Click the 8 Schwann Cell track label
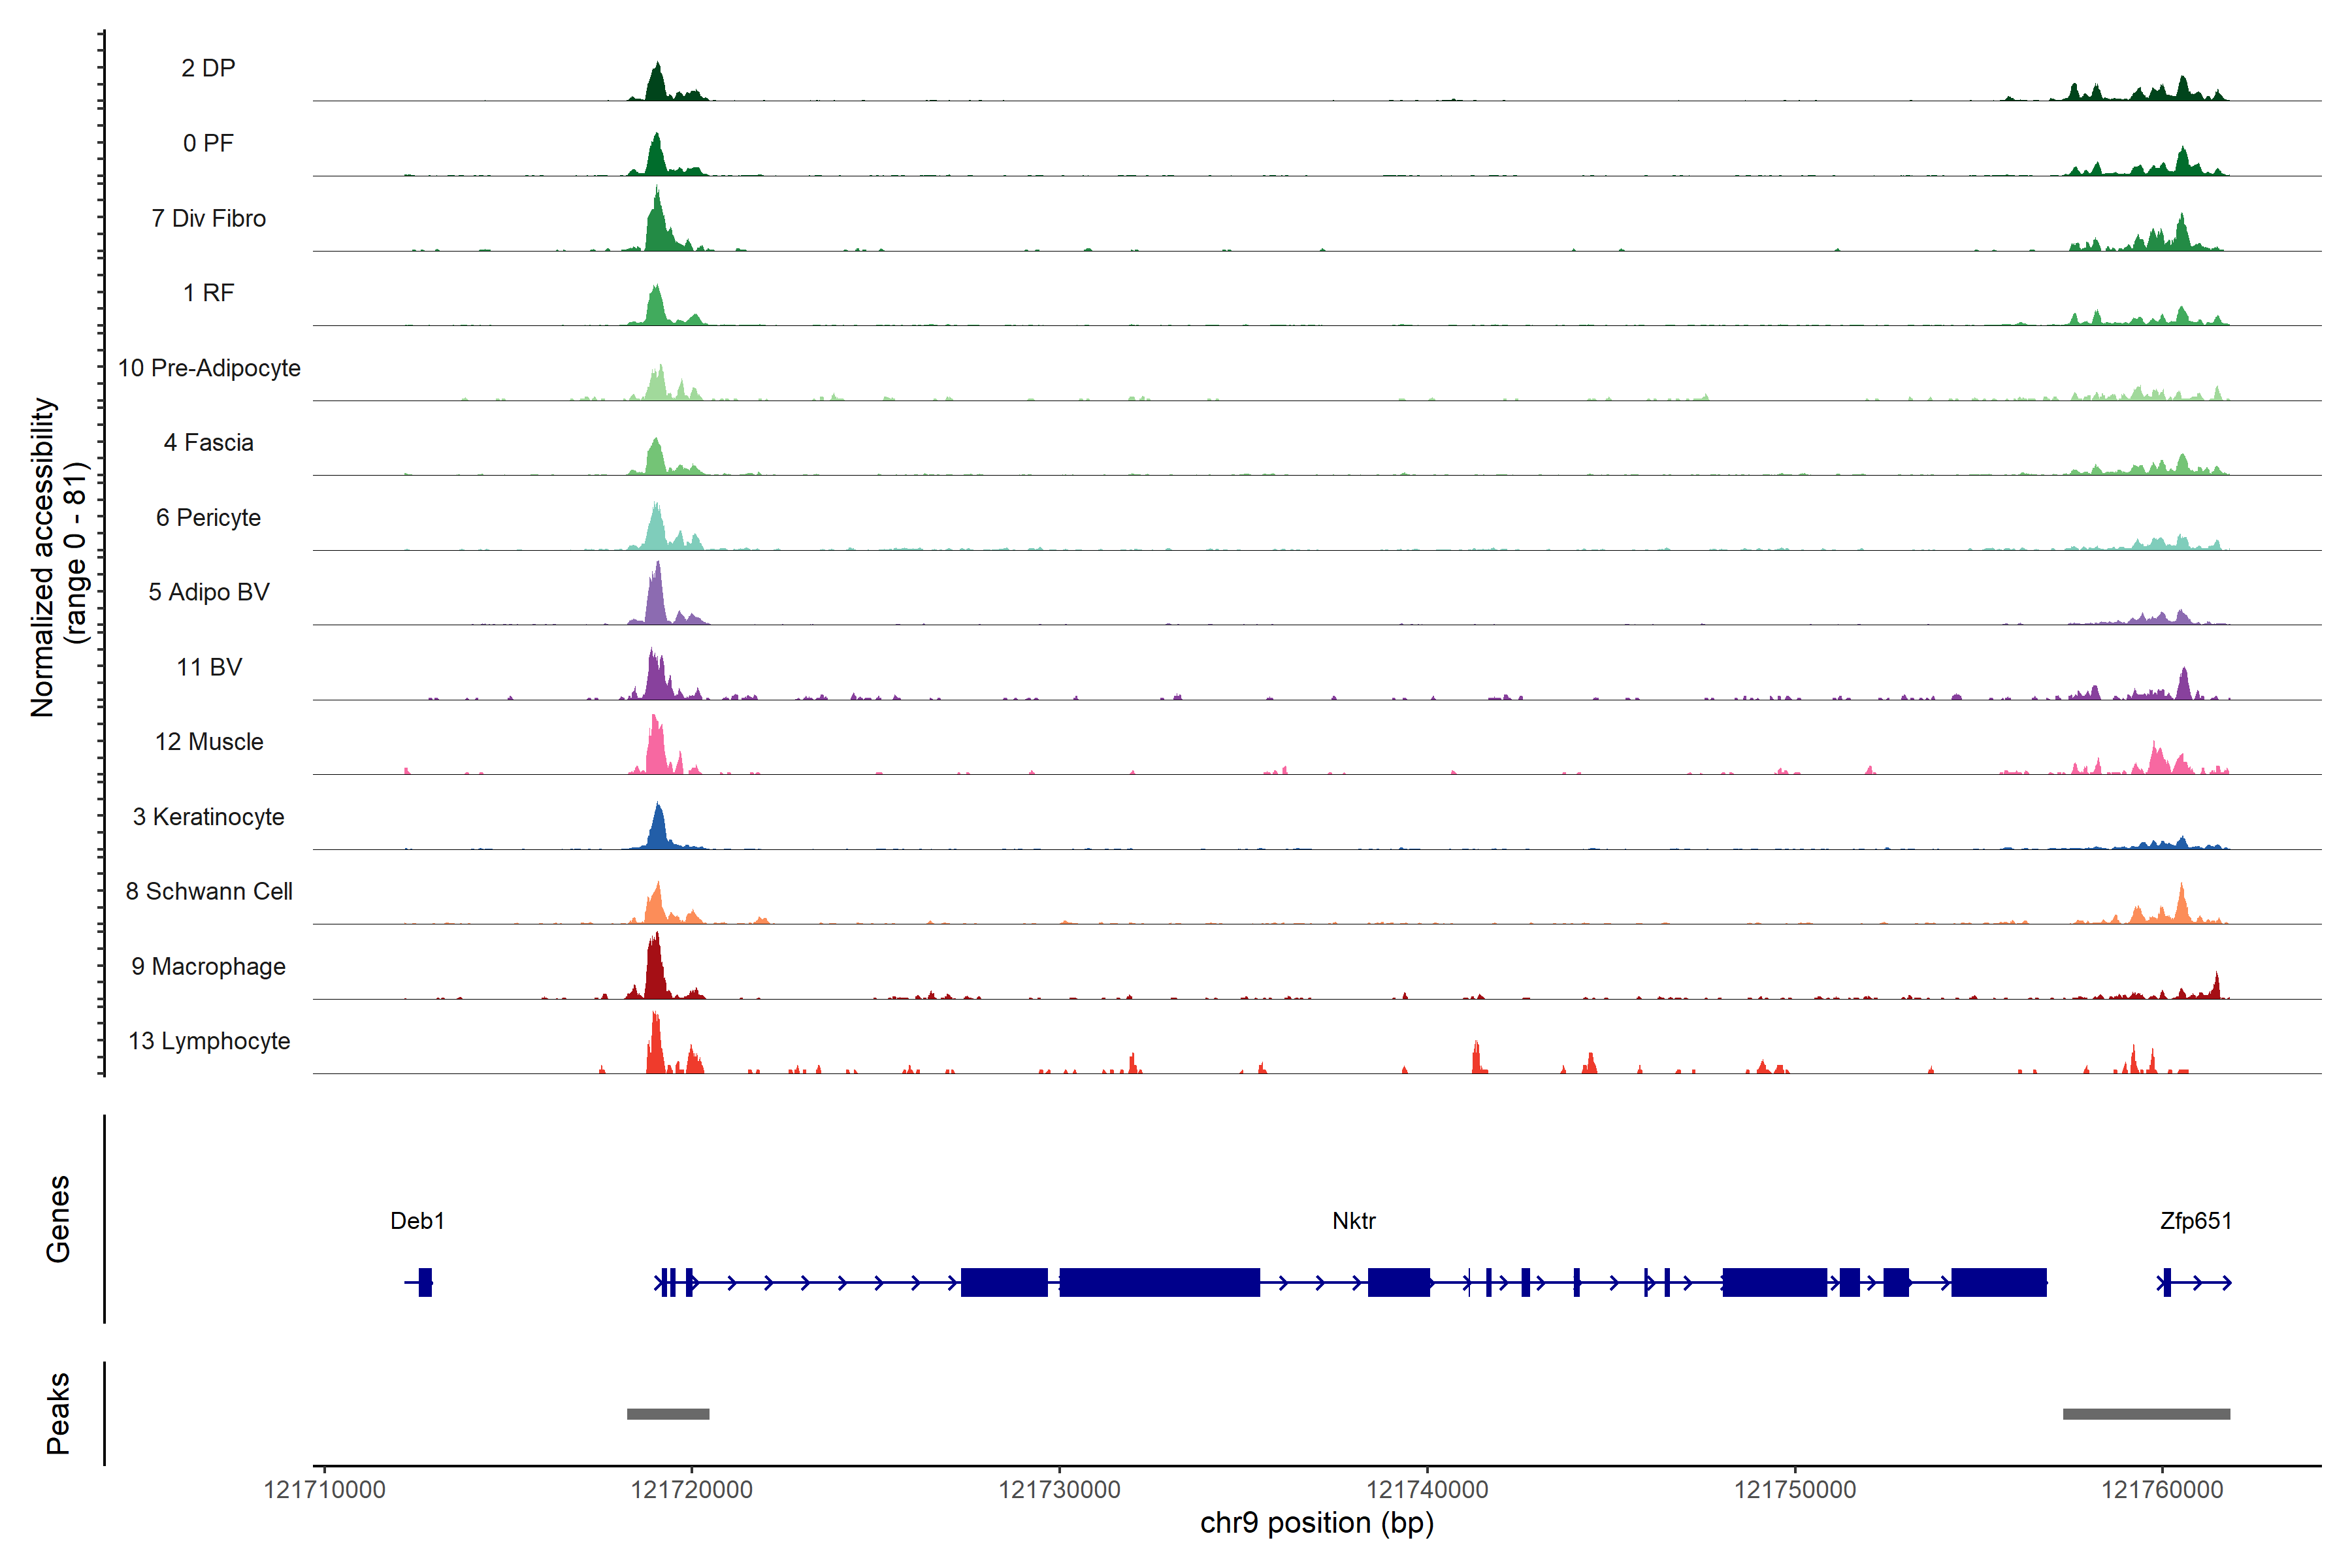The height and width of the screenshot is (1568, 2352). point(209,891)
